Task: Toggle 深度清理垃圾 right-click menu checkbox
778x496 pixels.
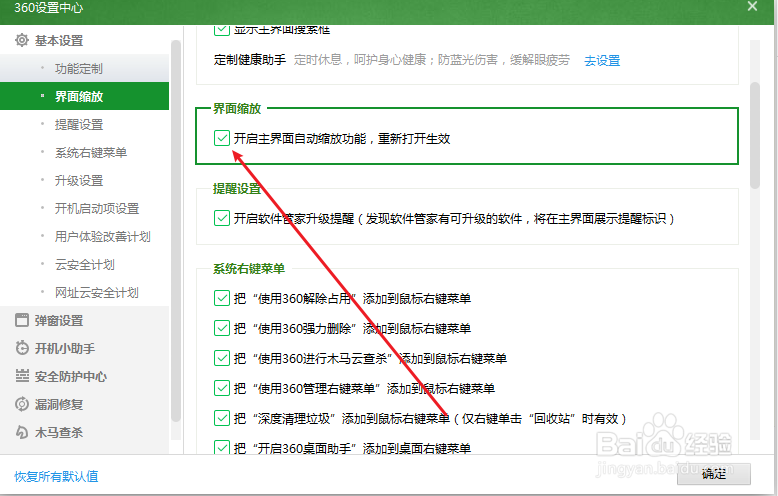Action: point(222,418)
